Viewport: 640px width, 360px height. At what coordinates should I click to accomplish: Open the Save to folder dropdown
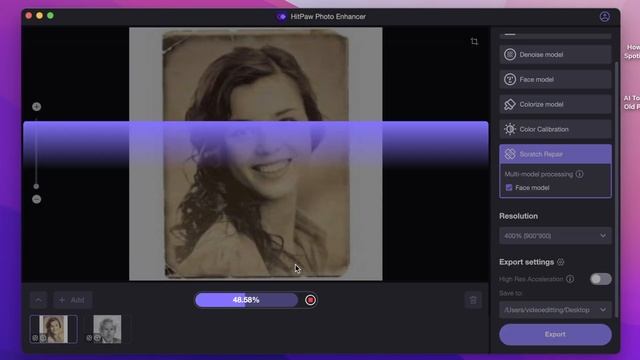click(x=555, y=310)
